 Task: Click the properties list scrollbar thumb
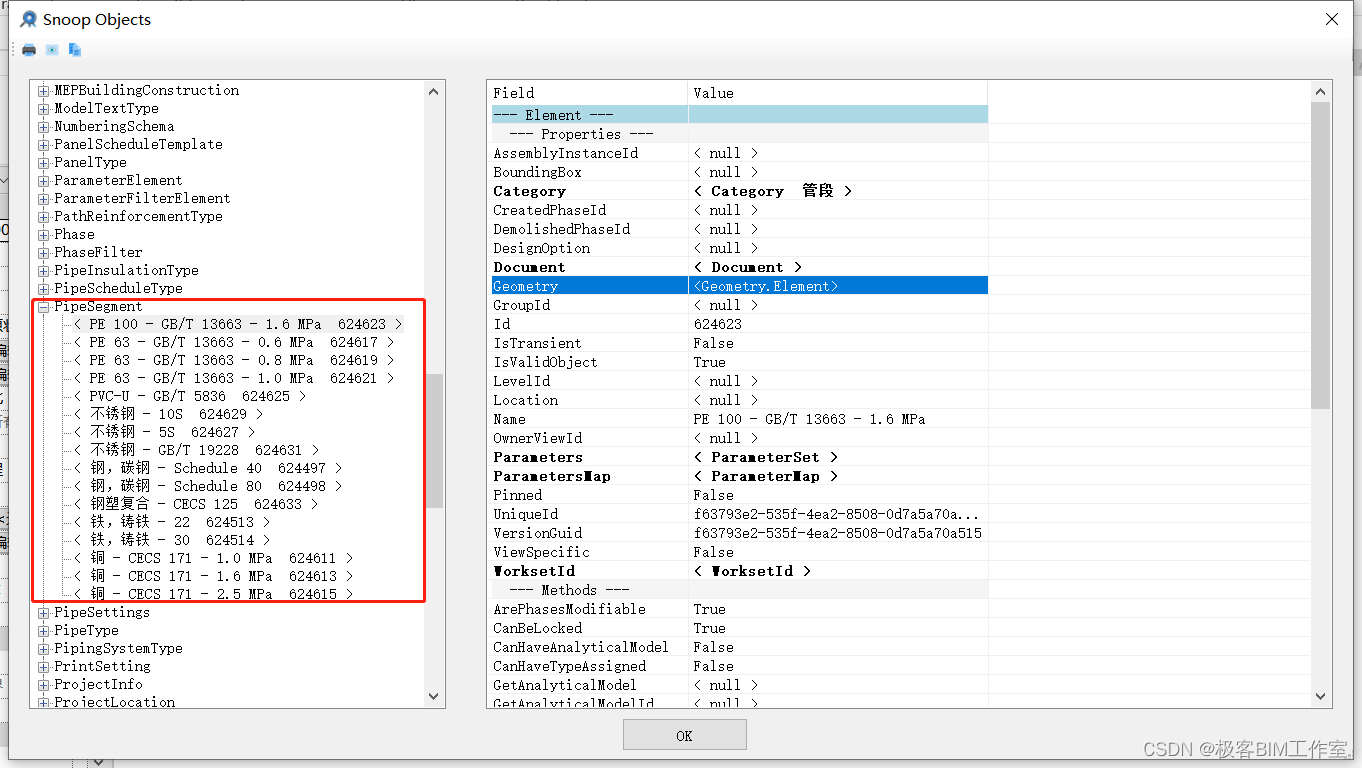(1321, 255)
